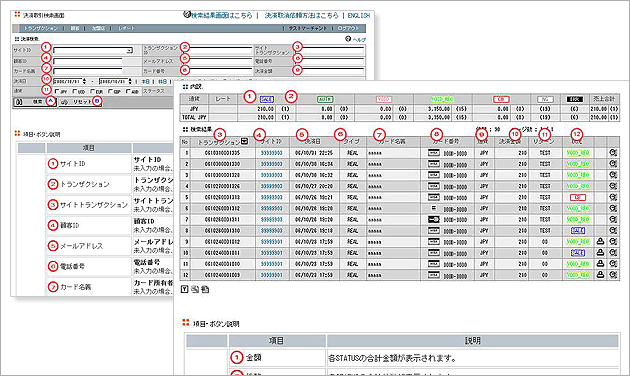
Task: Enable the AUD currency checkbox
Action: [x=128, y=92]
